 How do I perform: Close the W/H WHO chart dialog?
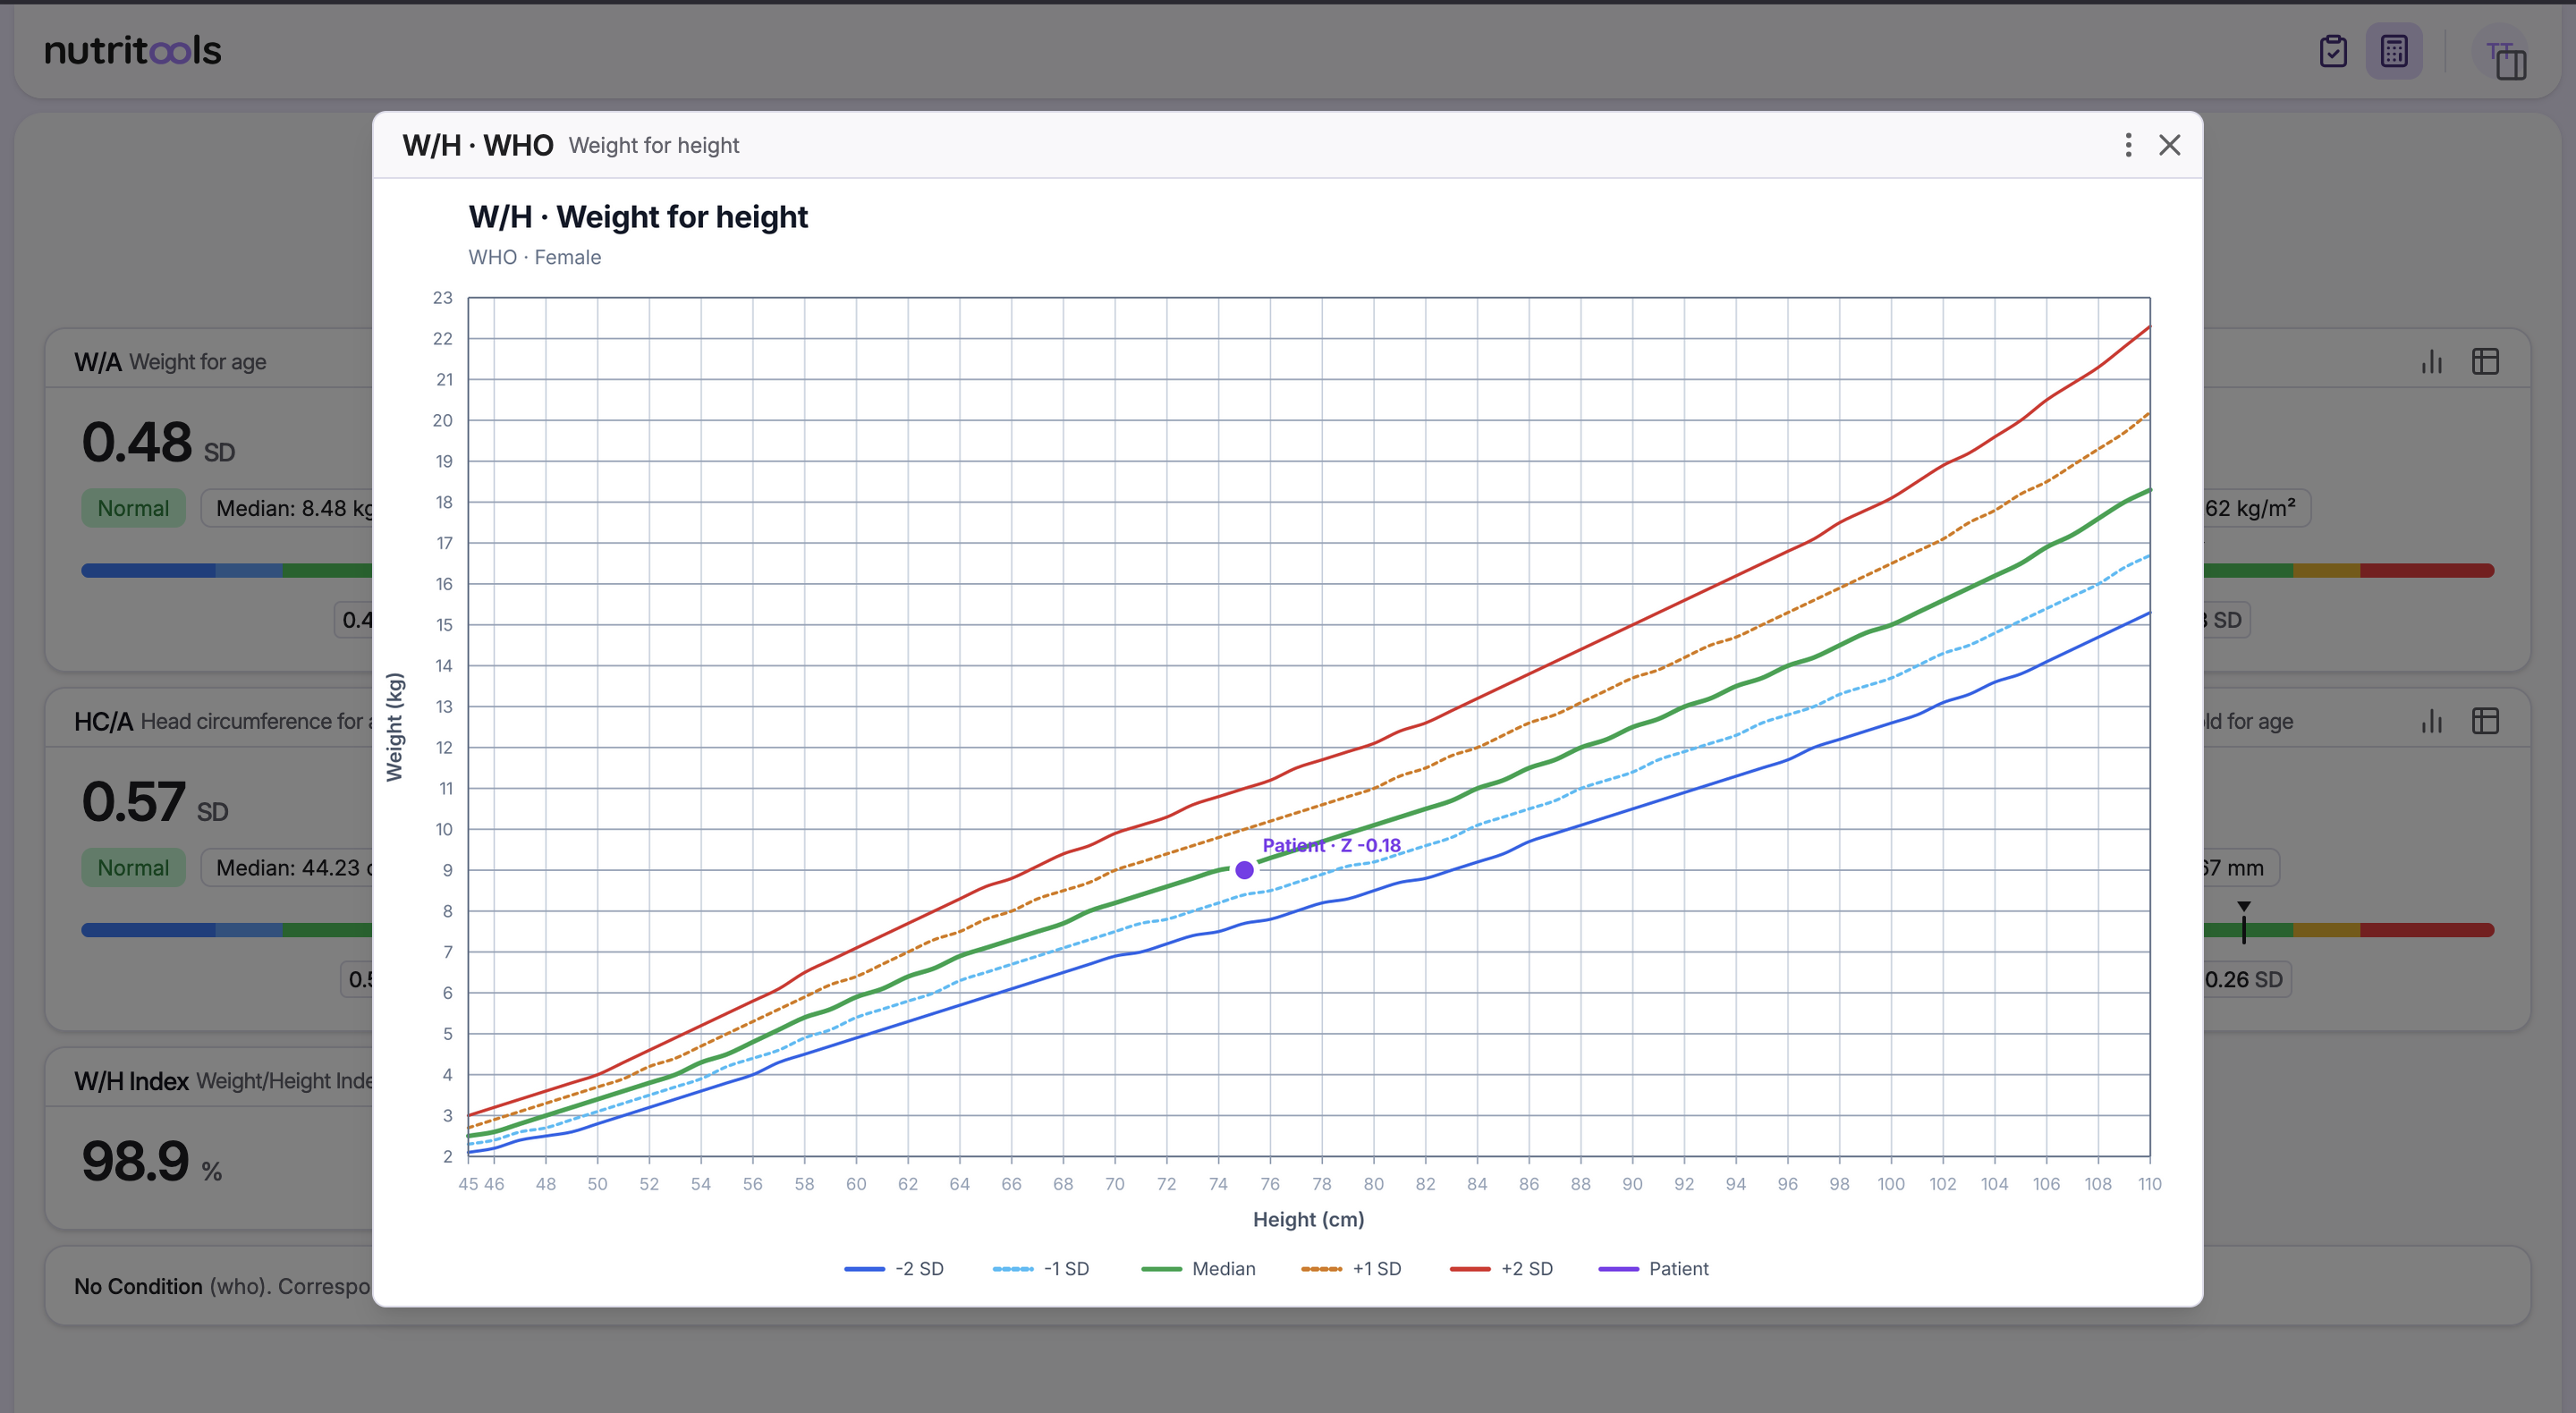click(2169, 145)
